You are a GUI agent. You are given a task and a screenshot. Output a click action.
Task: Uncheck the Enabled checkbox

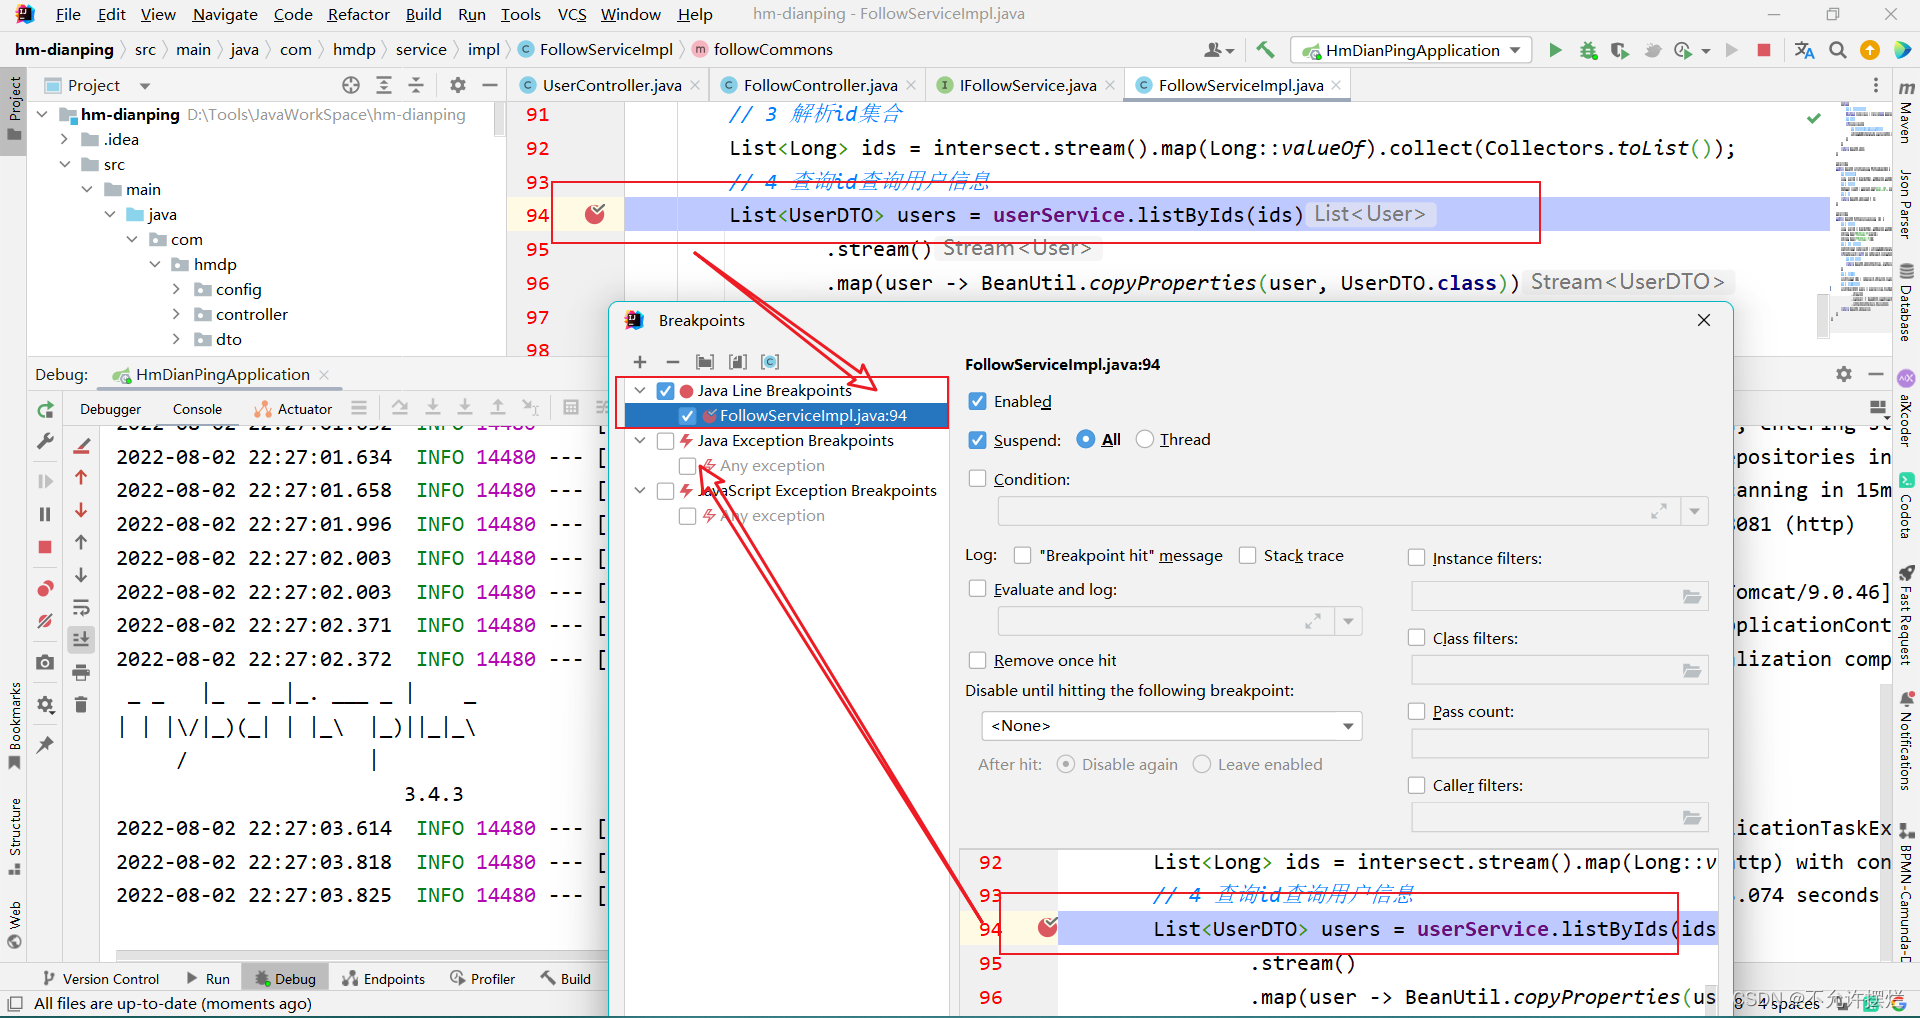(978, 401)
